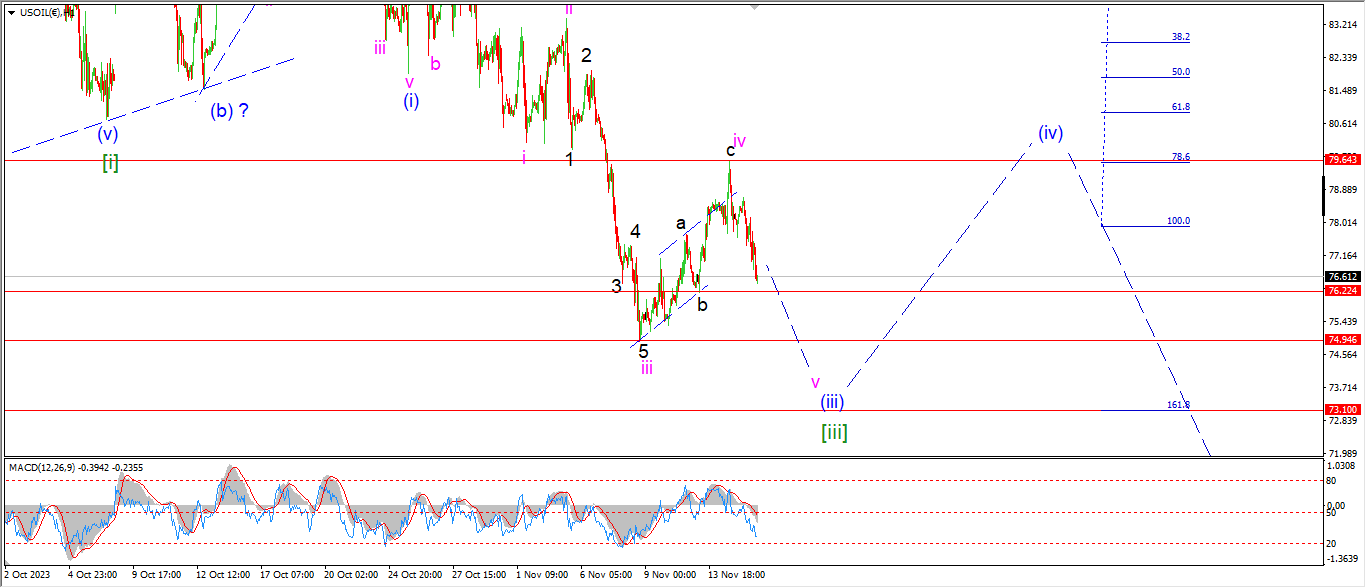Click the 100.0 Fibonacci level label
Viewport: 1366px width, 588px height.
point(1178,221)
